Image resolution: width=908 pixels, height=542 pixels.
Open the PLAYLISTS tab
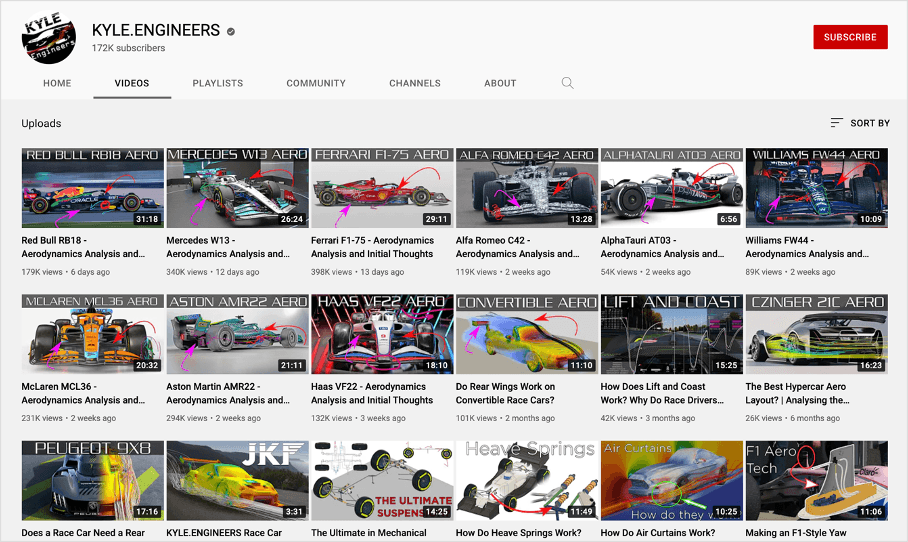pyautogui.click(x=218, y=83)
